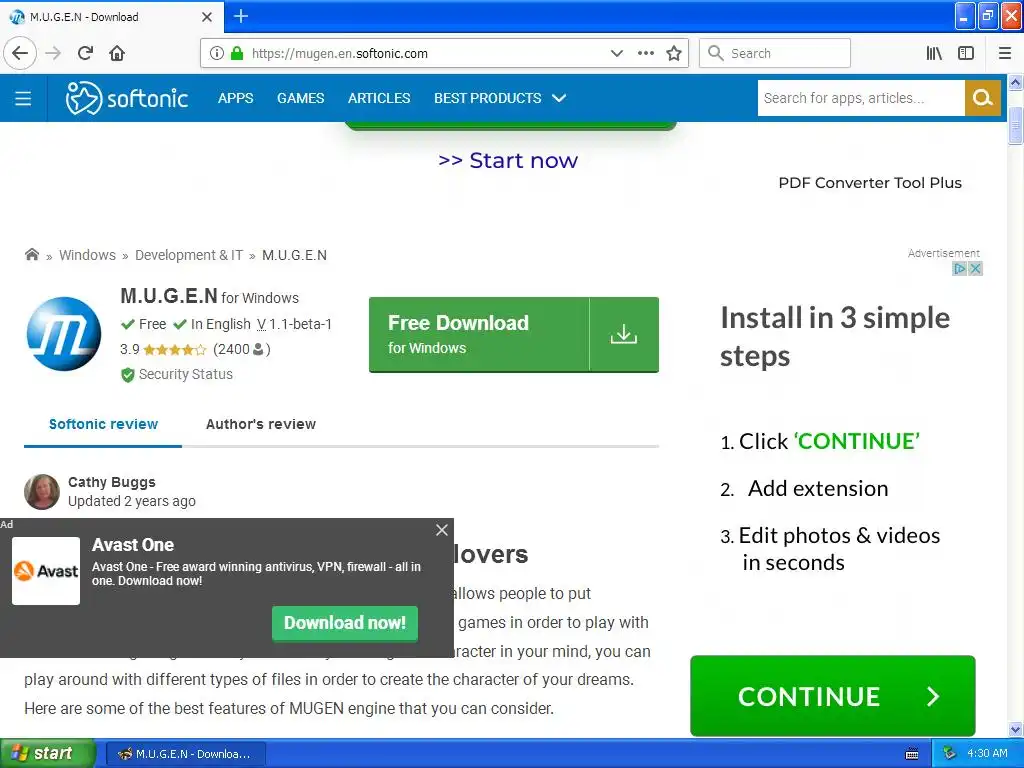Open the Windows start button
The height and width of the screenshot is (768, 1024).
click(47, 754)
